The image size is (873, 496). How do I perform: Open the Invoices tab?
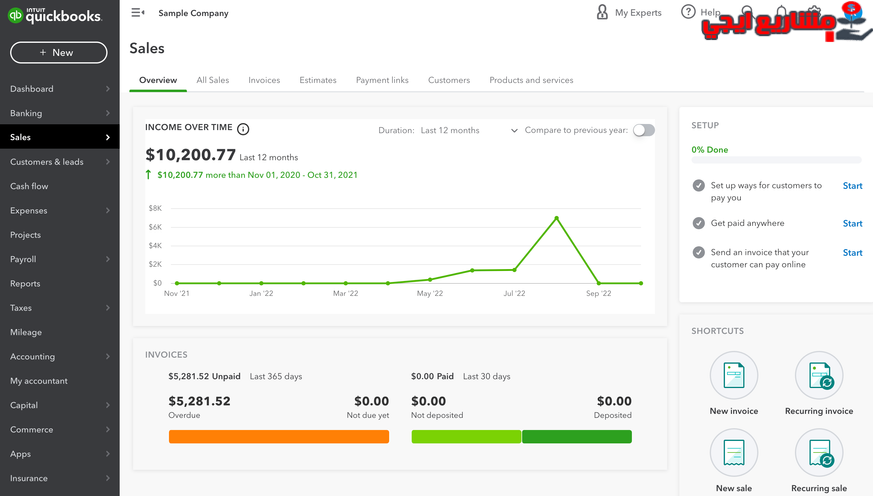click(x=264, y=80)
